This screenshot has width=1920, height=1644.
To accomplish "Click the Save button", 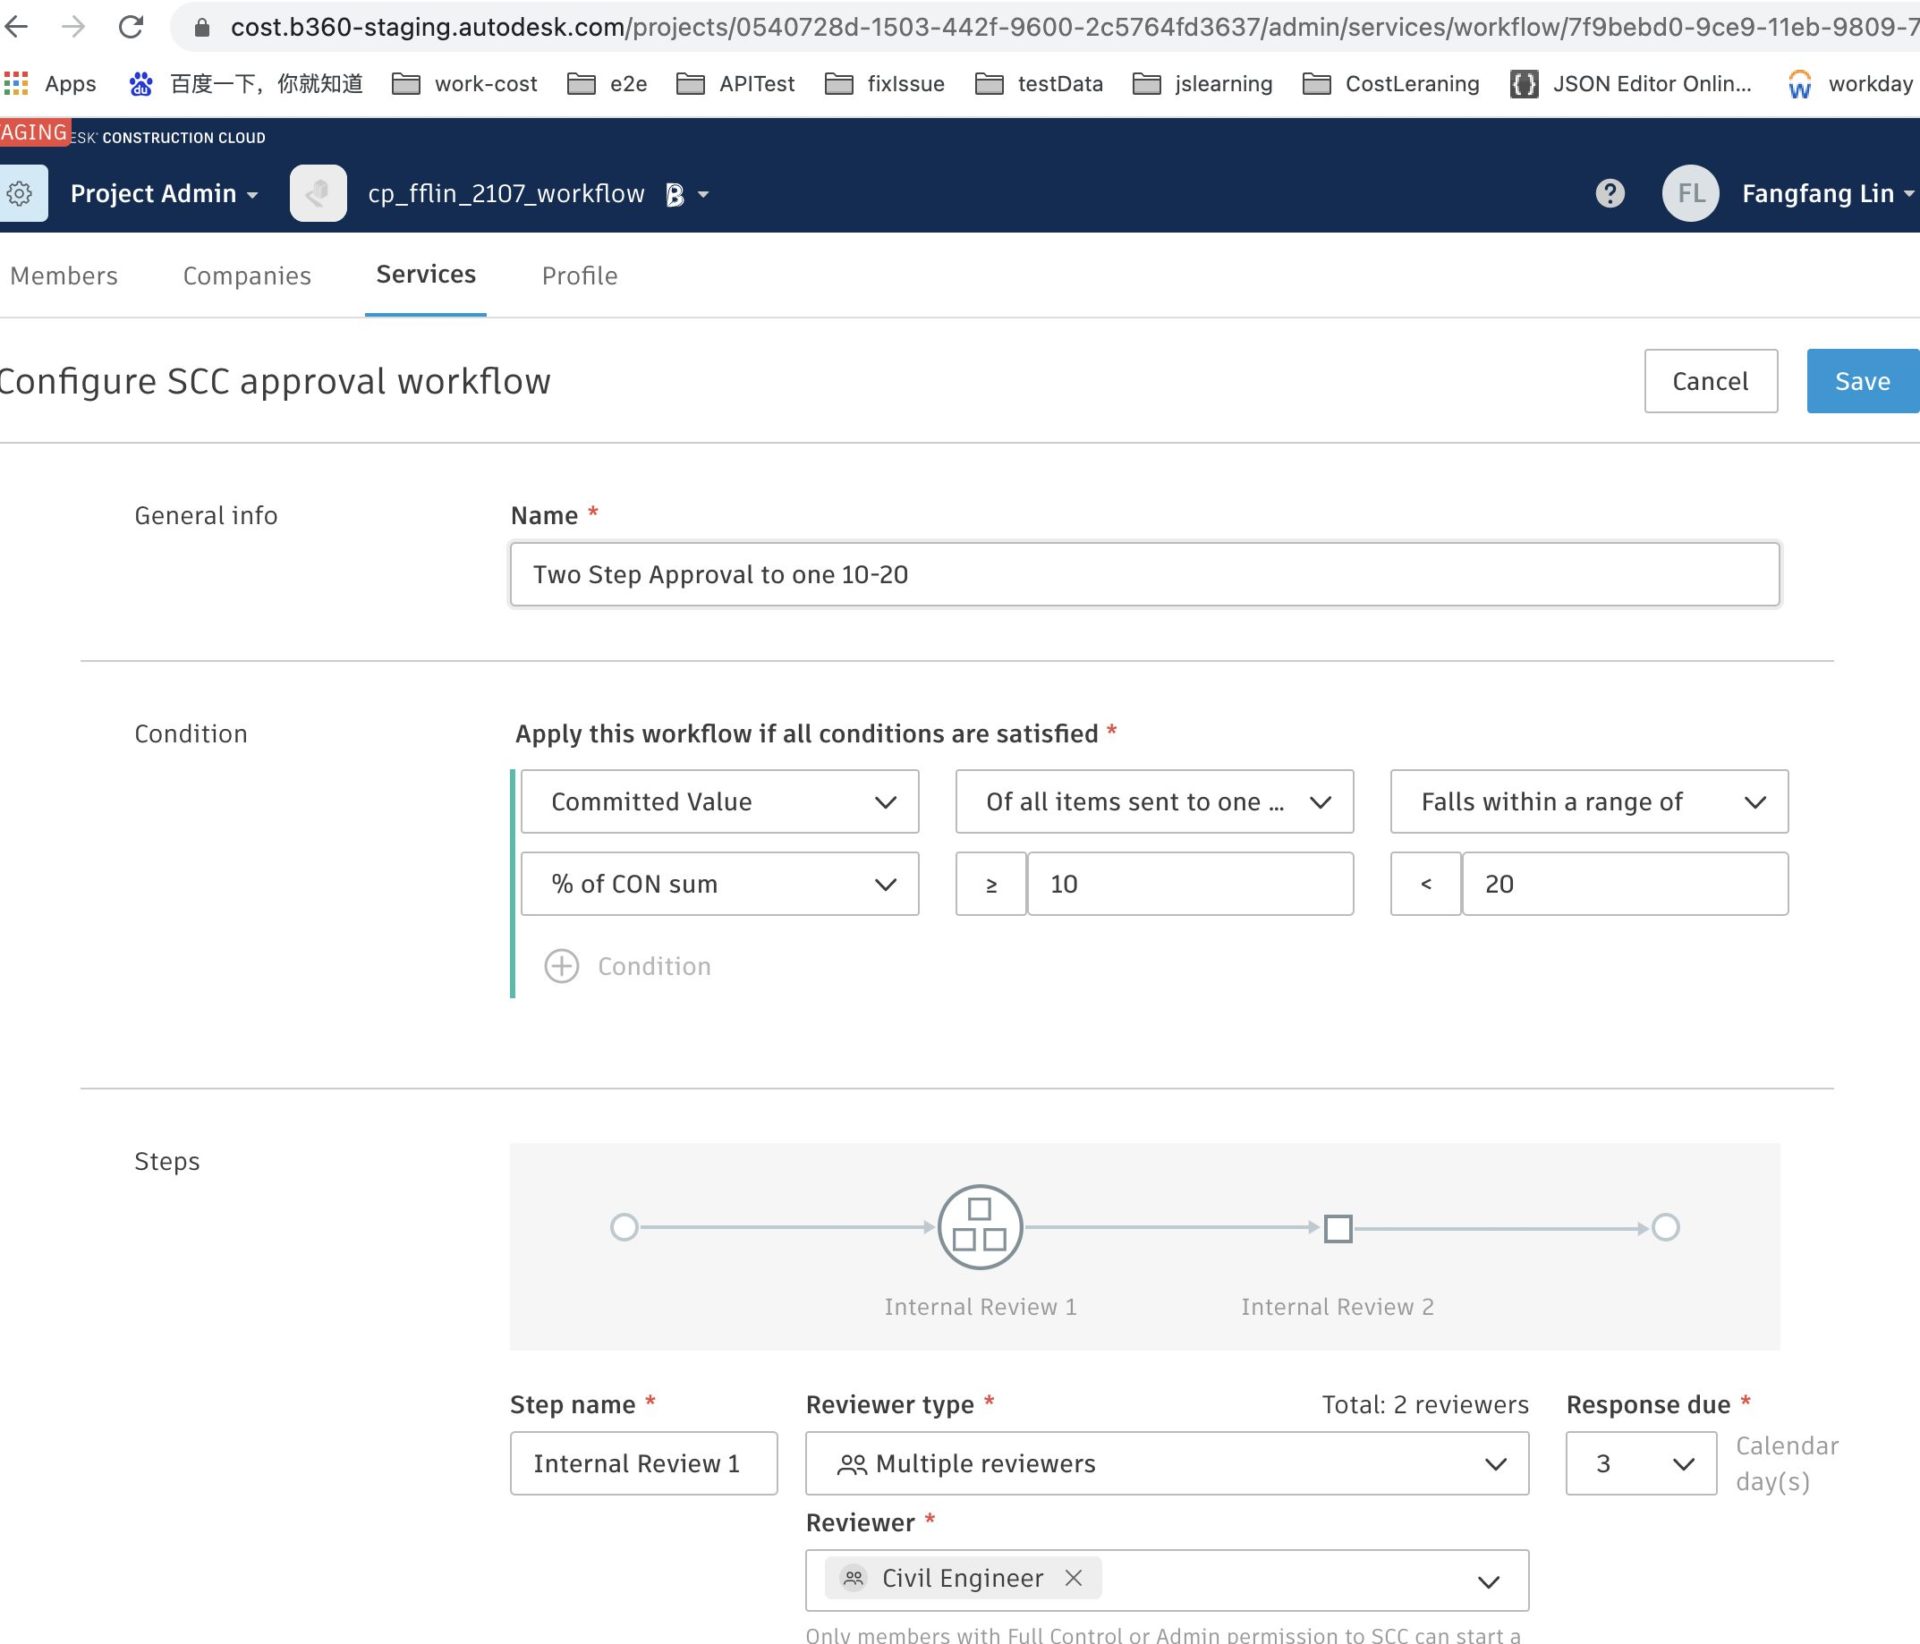I will point(1862,381).
